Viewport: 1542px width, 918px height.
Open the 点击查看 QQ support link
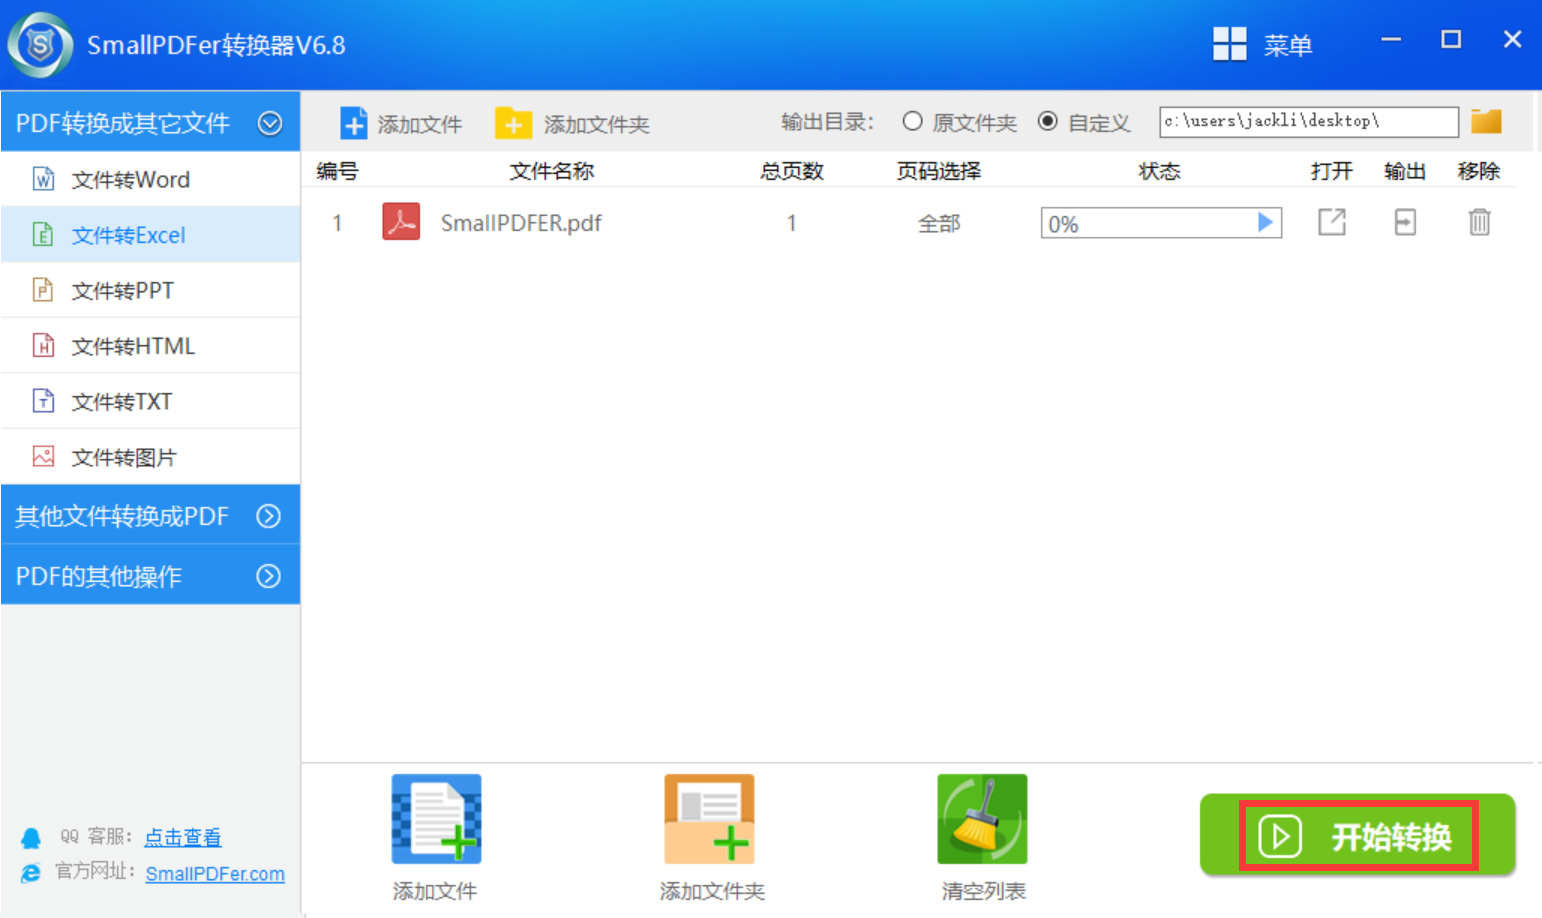[x=183, y=837]
